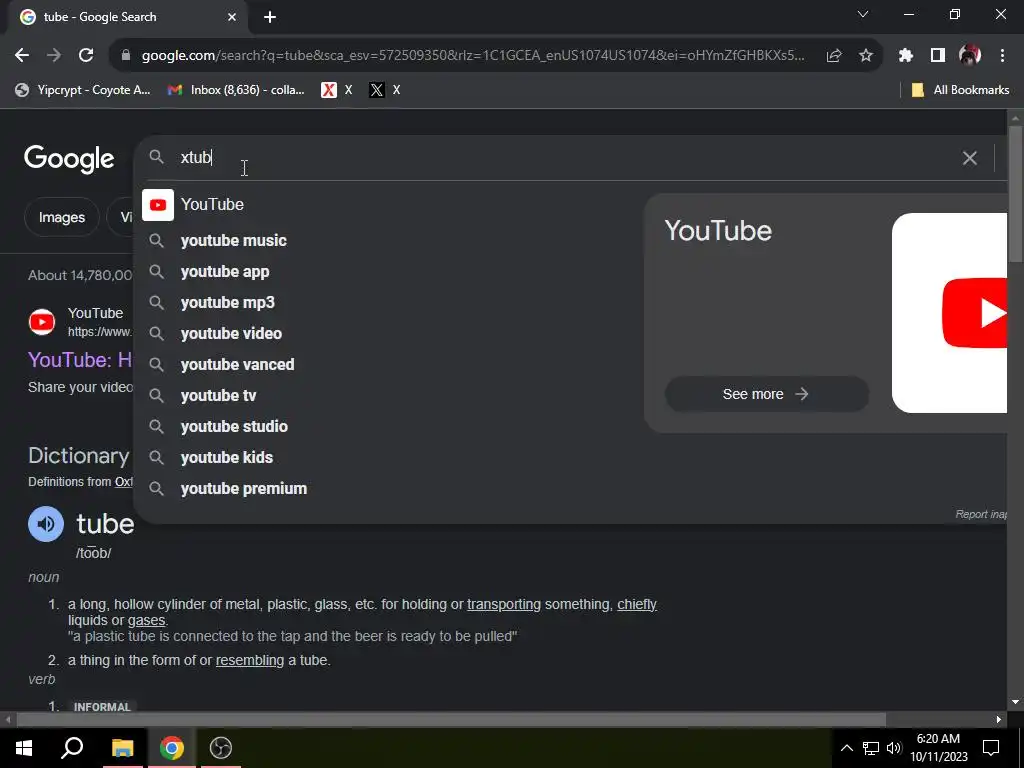Open the tab search chevron
Screen dimensions: 1024x768
coord(863,14)
